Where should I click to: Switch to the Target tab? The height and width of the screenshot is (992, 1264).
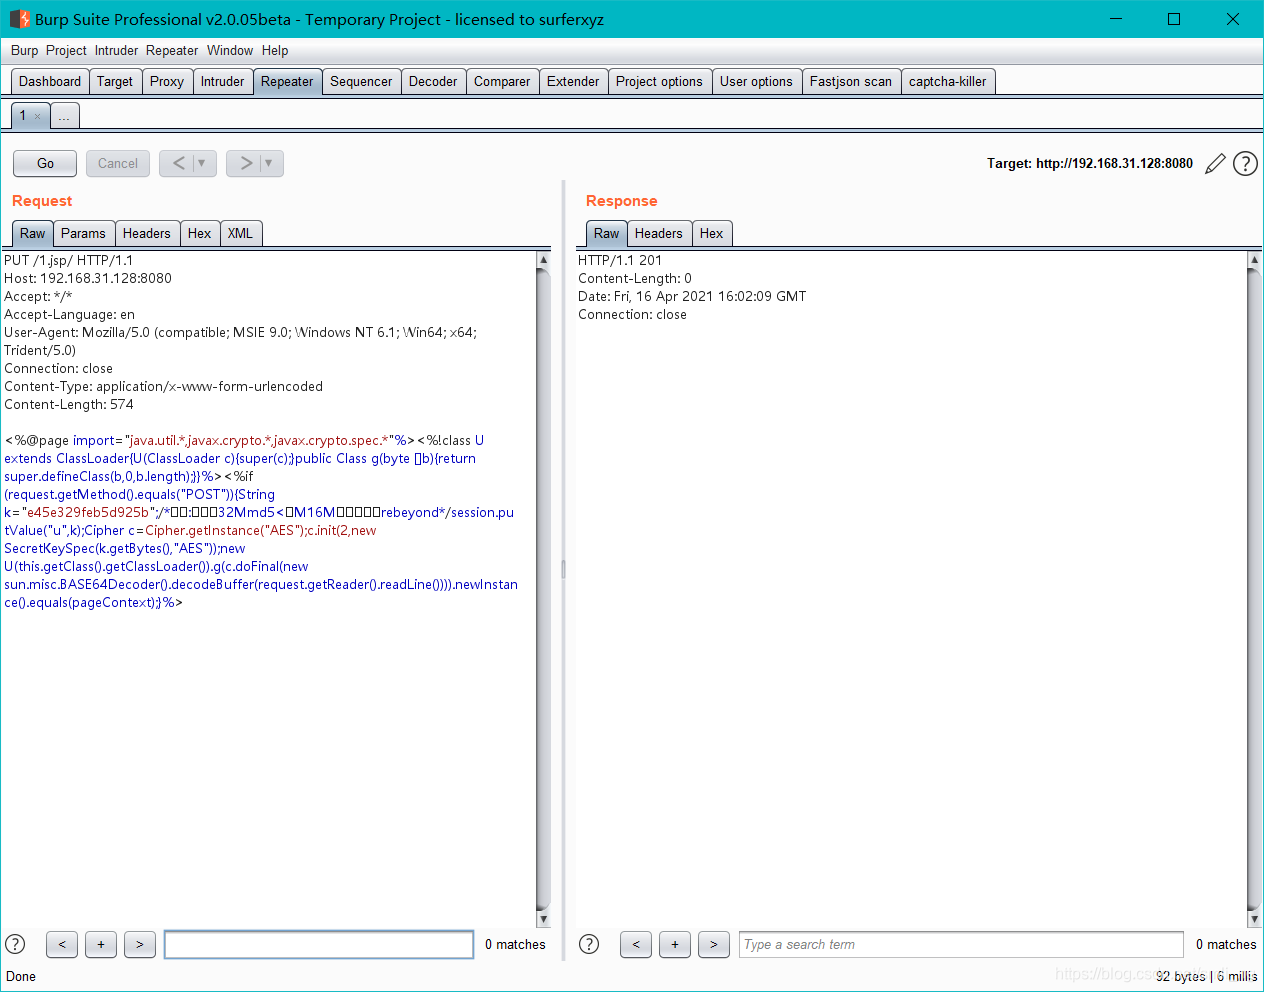[x=115, y=82]
